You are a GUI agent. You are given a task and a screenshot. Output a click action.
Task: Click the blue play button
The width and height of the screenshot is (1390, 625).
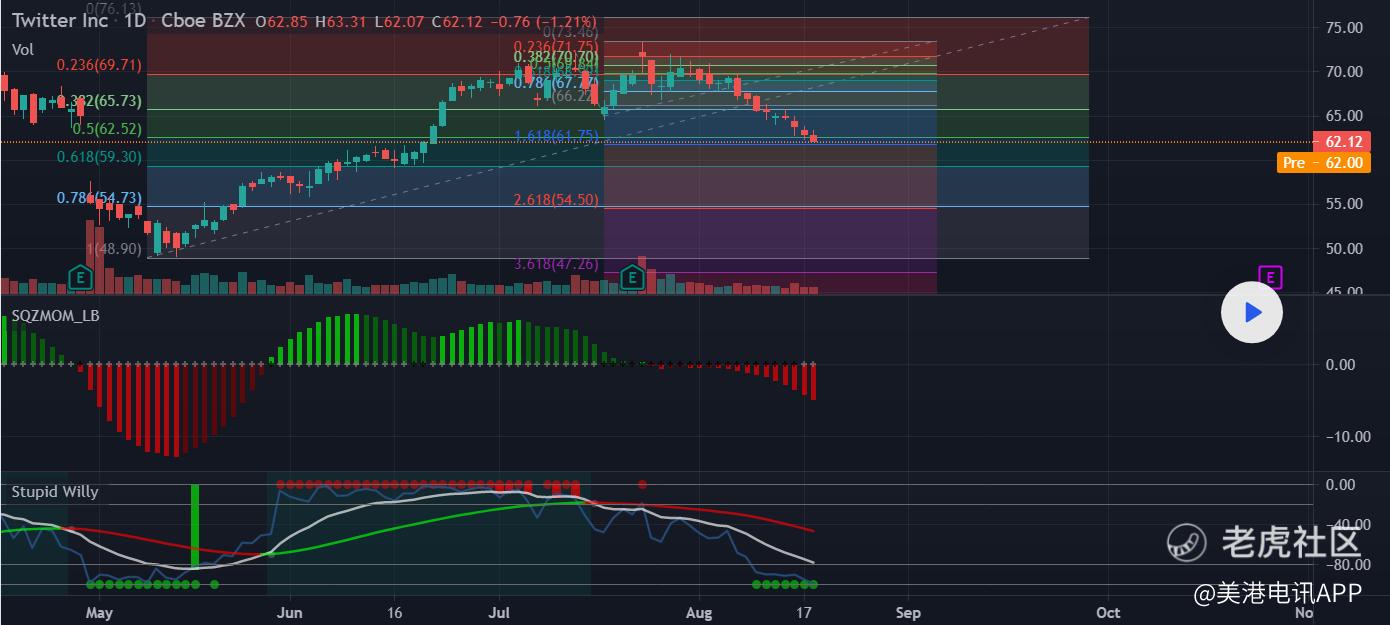point(1252,313)
